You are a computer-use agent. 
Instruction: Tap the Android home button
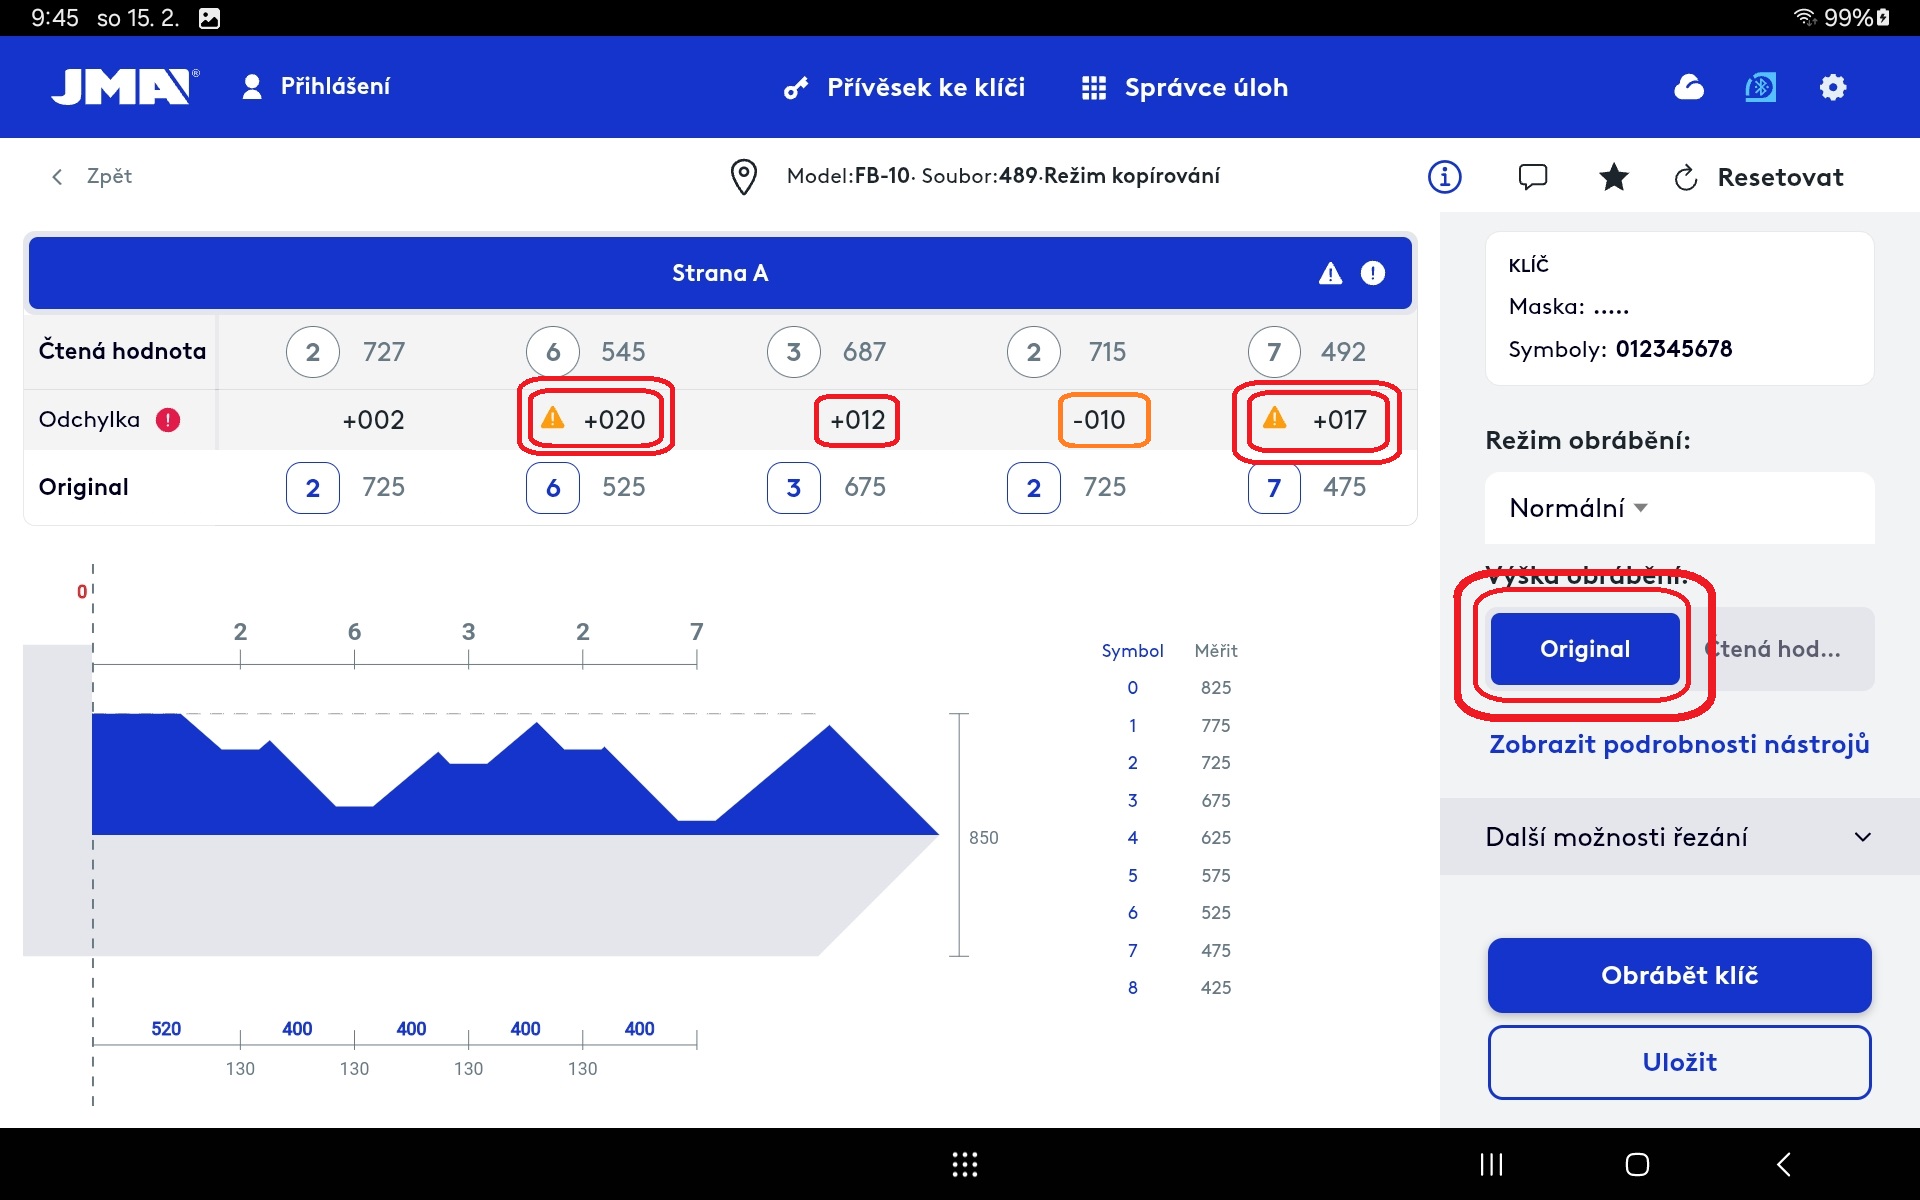pos(1636,1164)
